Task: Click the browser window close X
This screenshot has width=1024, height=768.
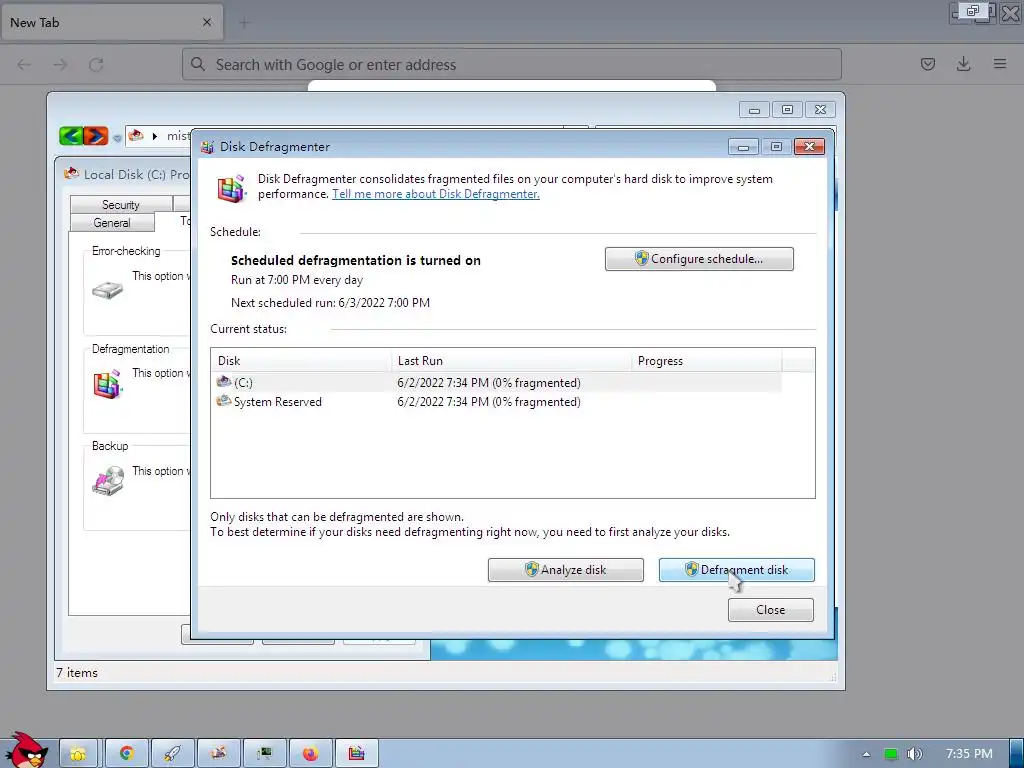Action: point(1010,13)
